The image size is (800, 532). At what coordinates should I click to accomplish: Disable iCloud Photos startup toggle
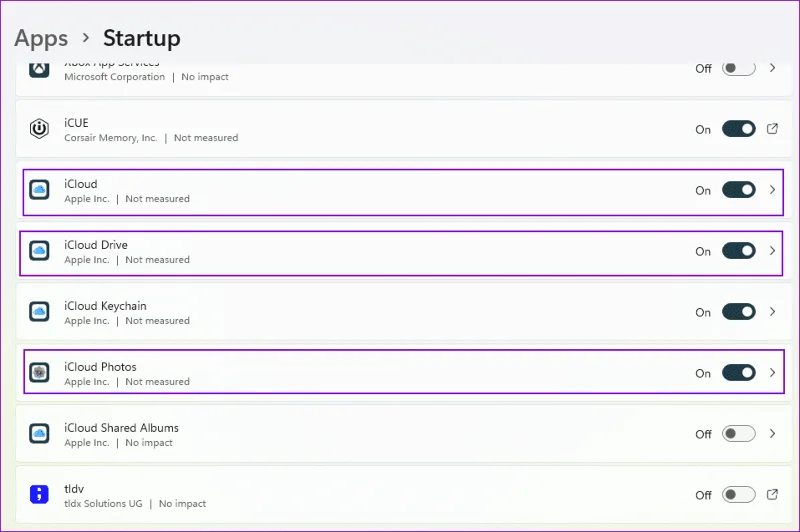[738, 373]
